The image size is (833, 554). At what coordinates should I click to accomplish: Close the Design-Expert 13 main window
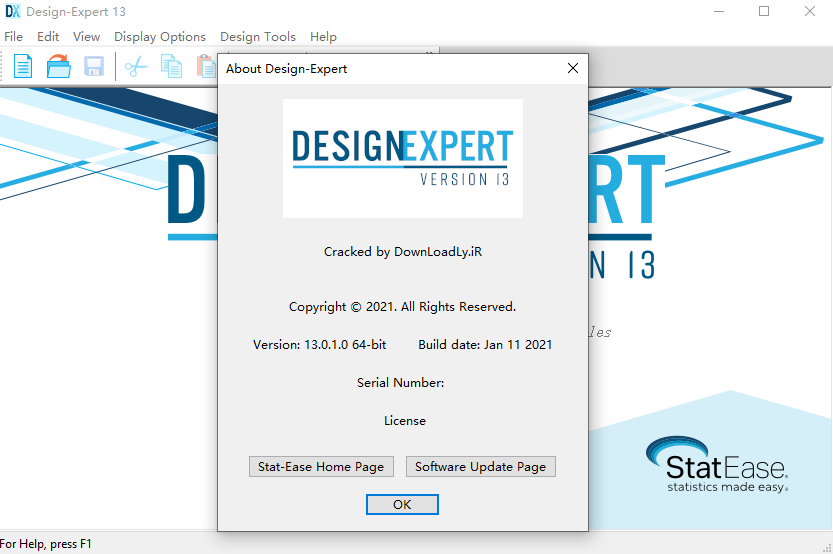point(810,11)
